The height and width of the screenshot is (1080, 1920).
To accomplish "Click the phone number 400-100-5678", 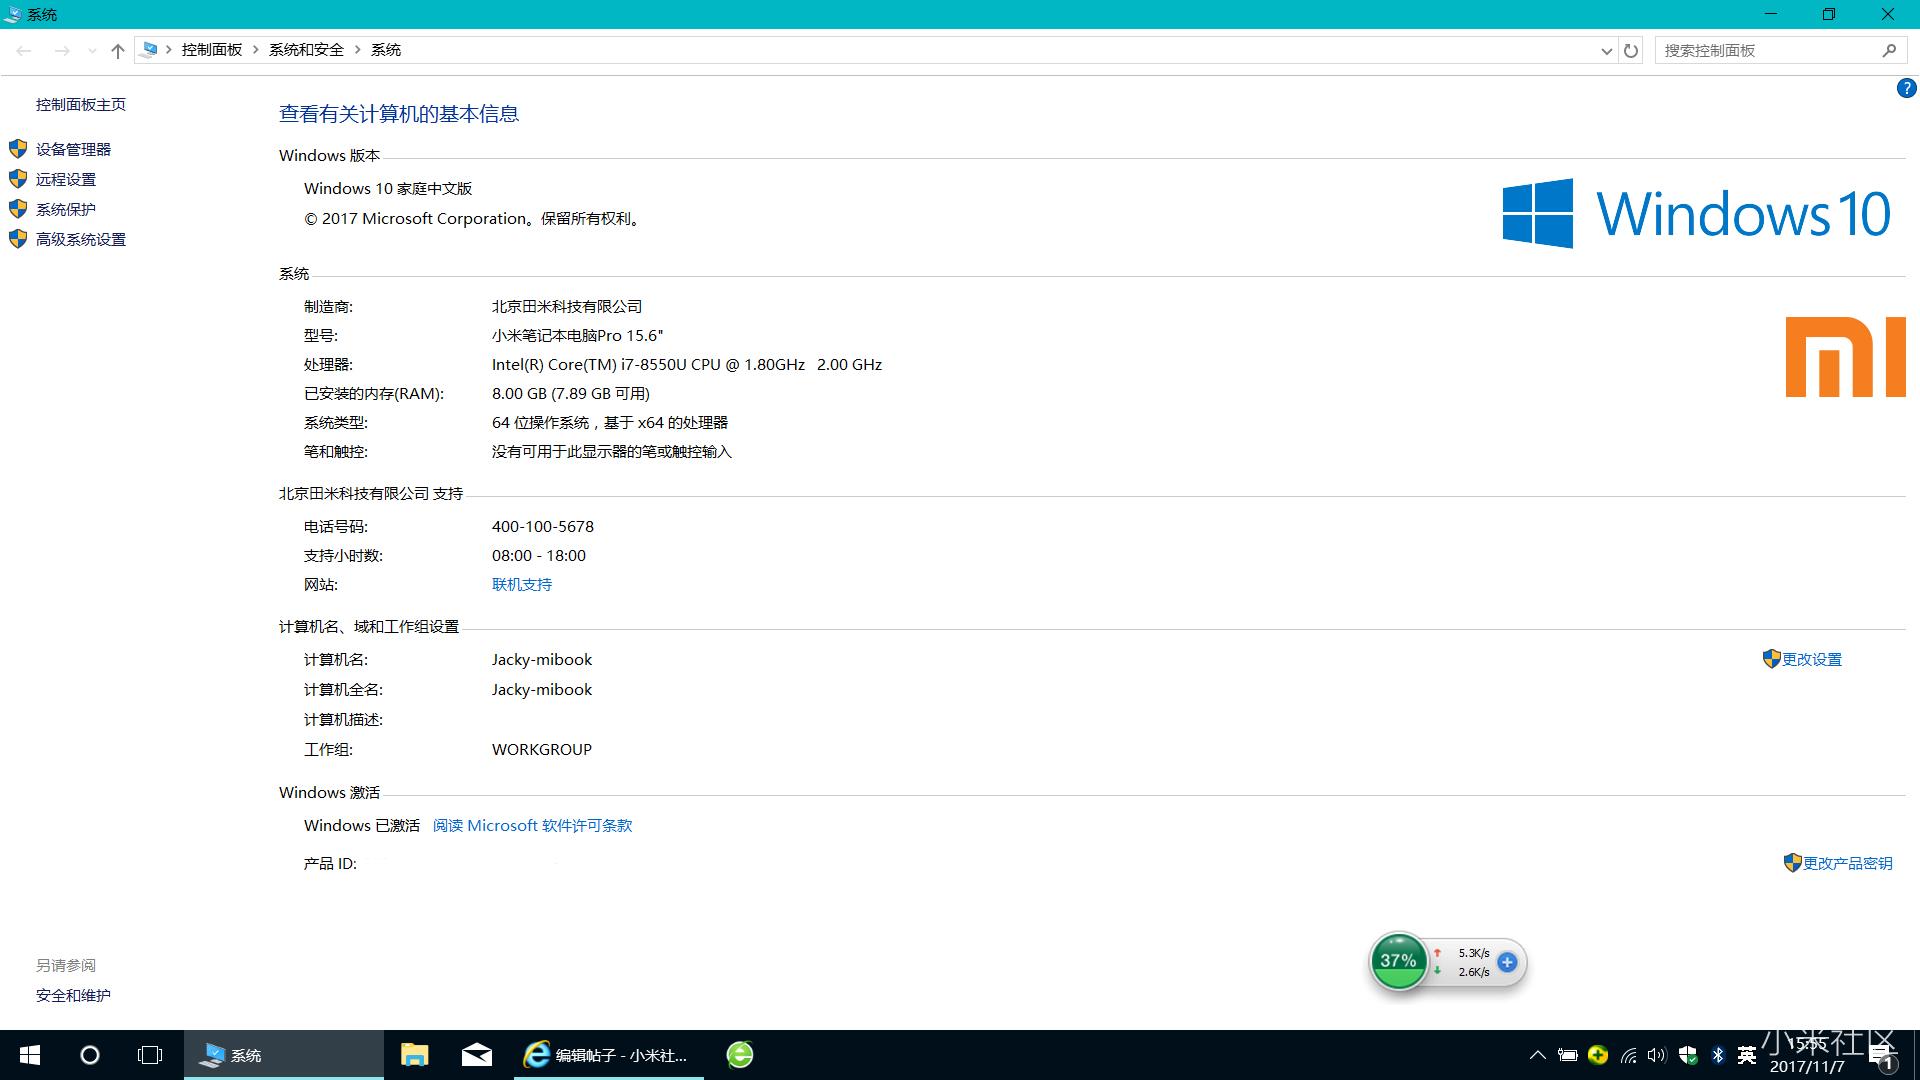I will [x=543, y=526].
